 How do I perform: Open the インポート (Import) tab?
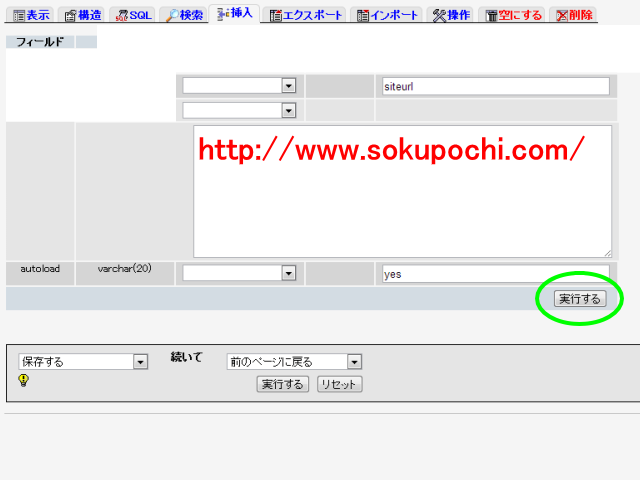[x=387, y=15]
